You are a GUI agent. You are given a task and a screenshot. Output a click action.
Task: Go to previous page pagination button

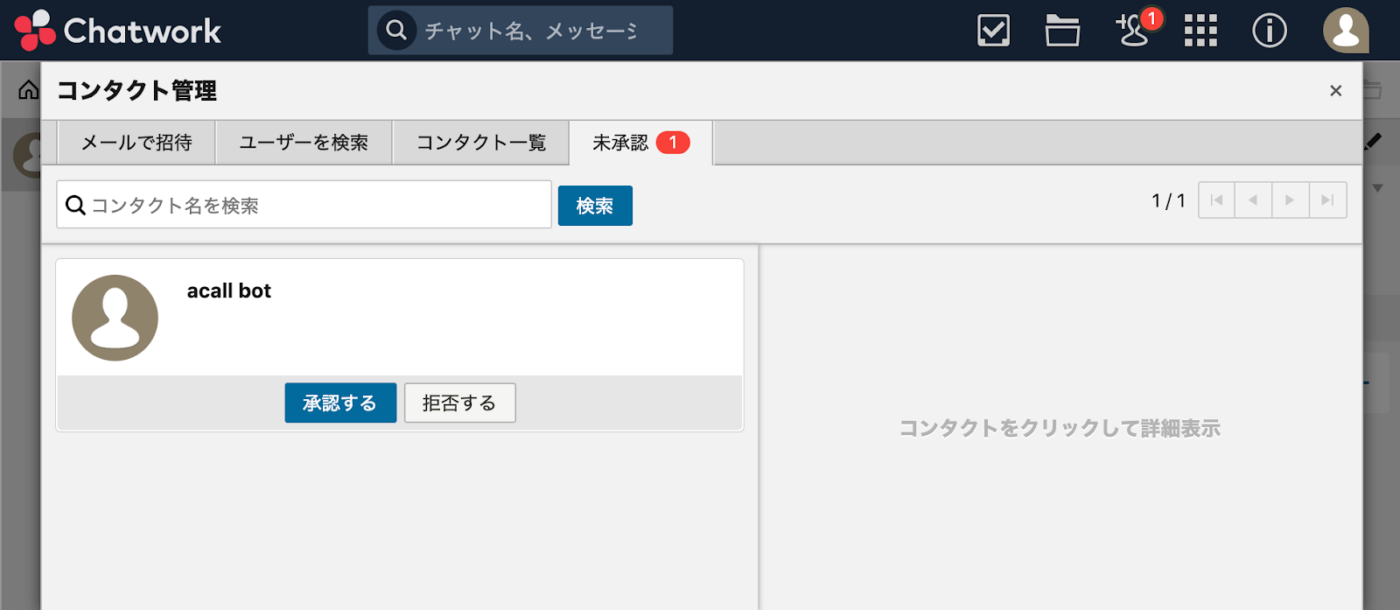[x=1253, y=200]
